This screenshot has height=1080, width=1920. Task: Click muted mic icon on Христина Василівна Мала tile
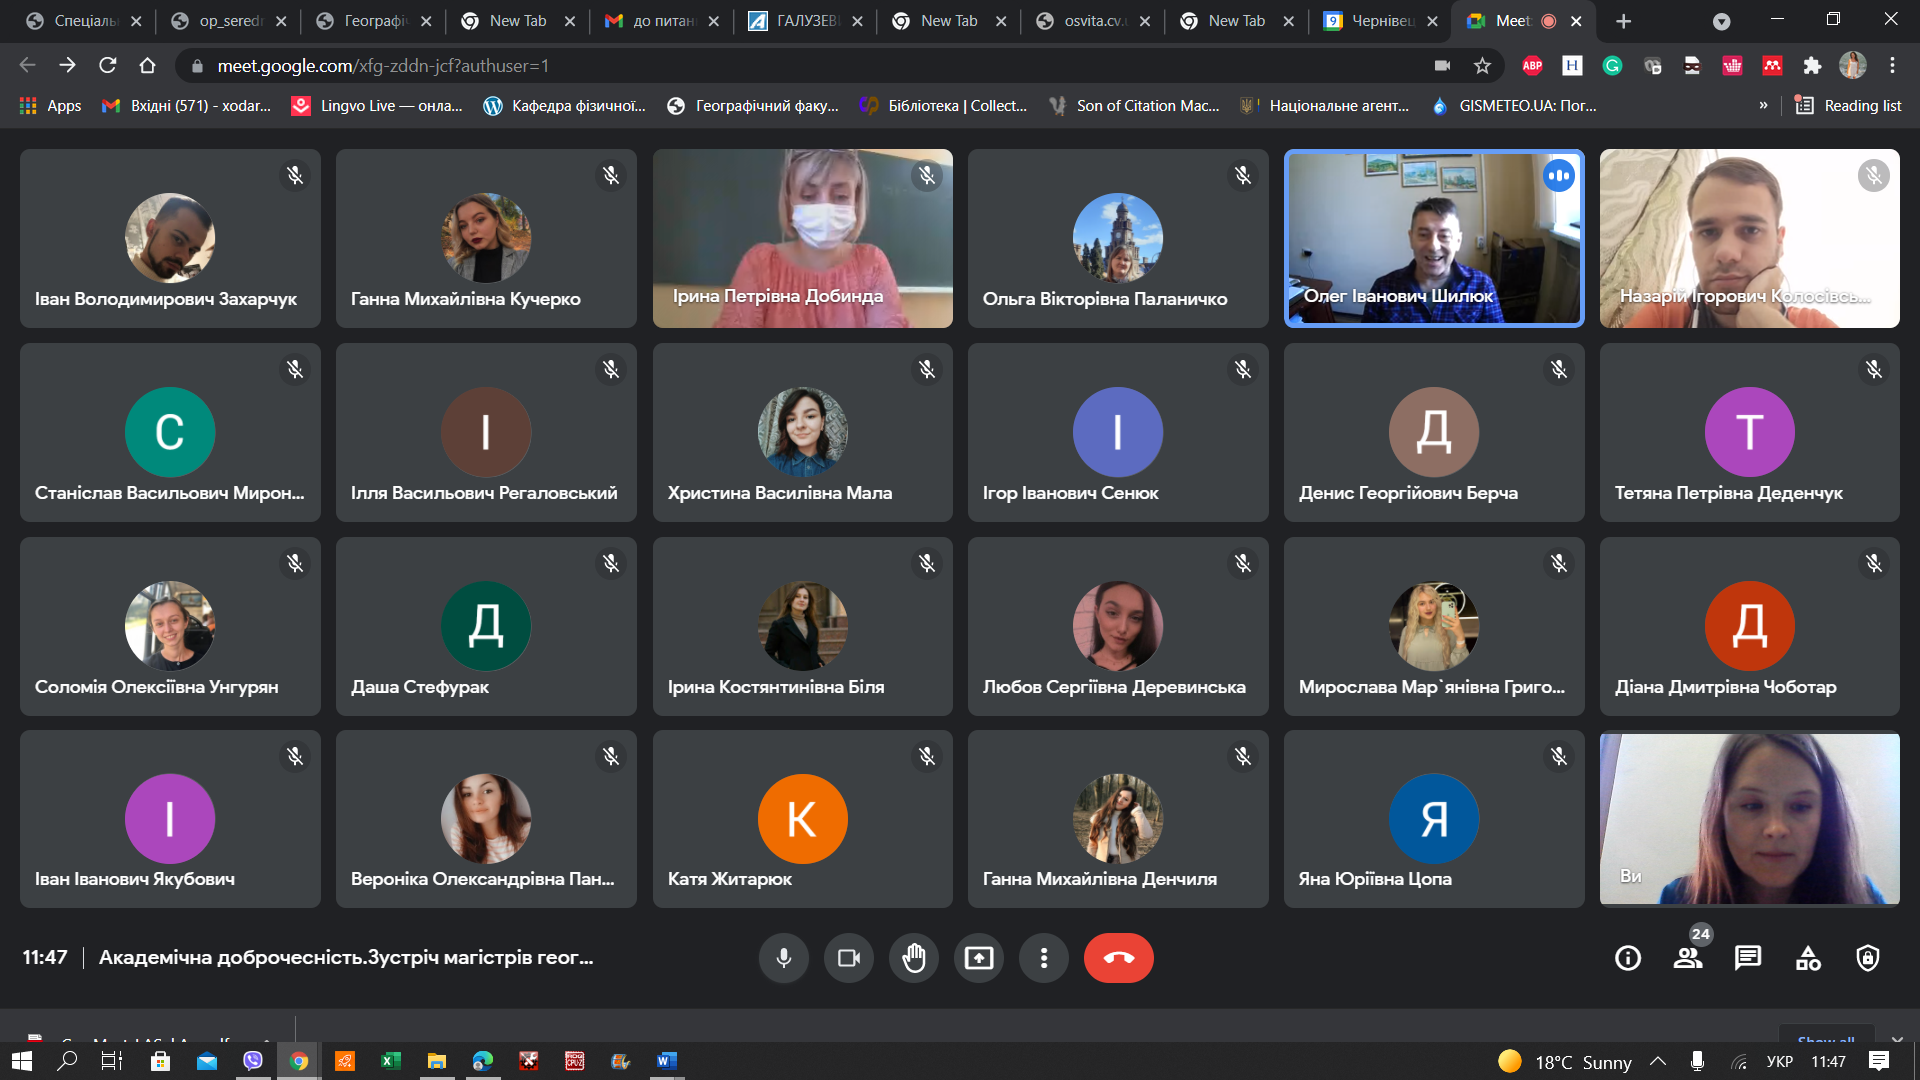(927, 370)
